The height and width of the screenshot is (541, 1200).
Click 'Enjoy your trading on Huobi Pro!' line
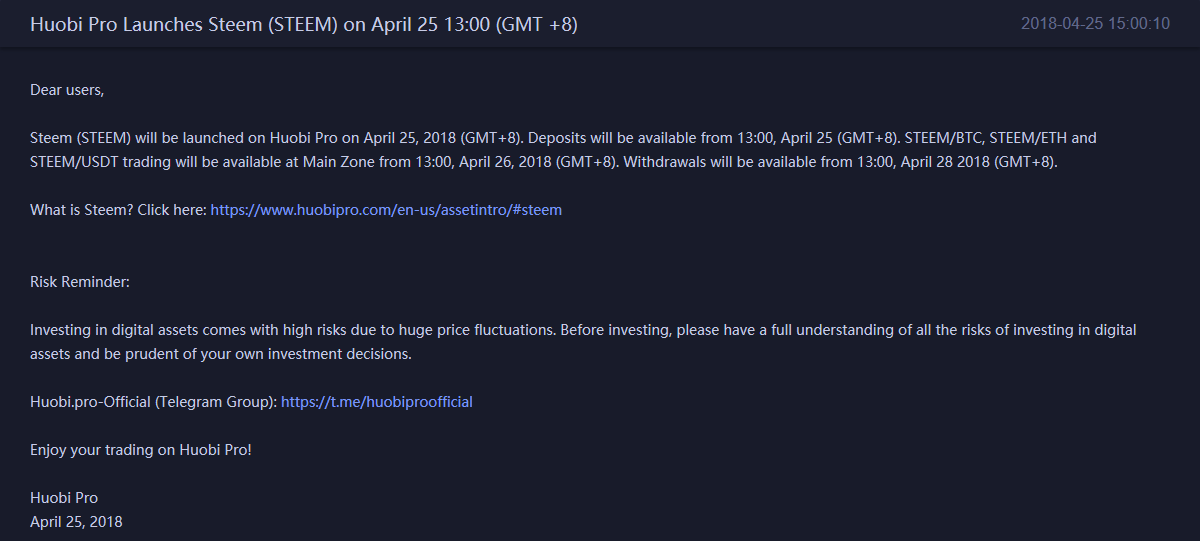141,450
